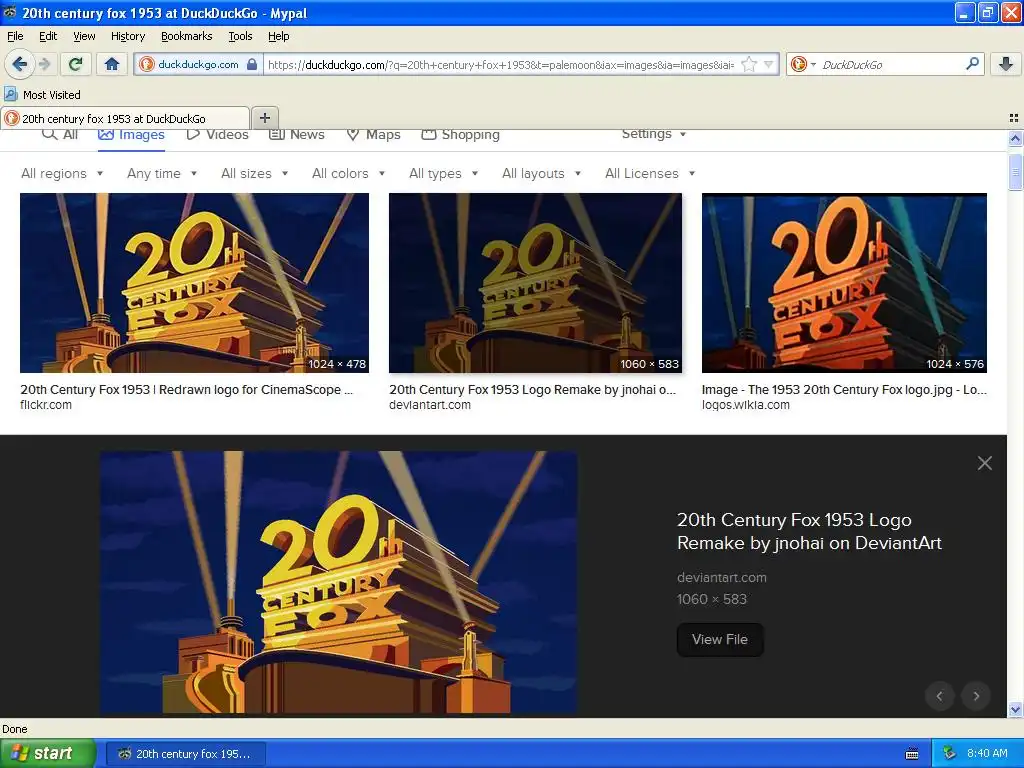
Task: Click the flickr.com source text
Action: (46, 405)
